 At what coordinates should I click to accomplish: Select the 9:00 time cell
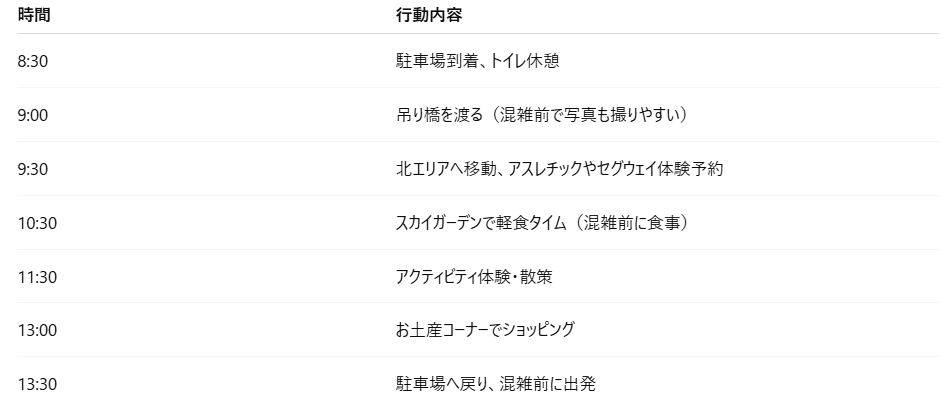click(33, 115)
